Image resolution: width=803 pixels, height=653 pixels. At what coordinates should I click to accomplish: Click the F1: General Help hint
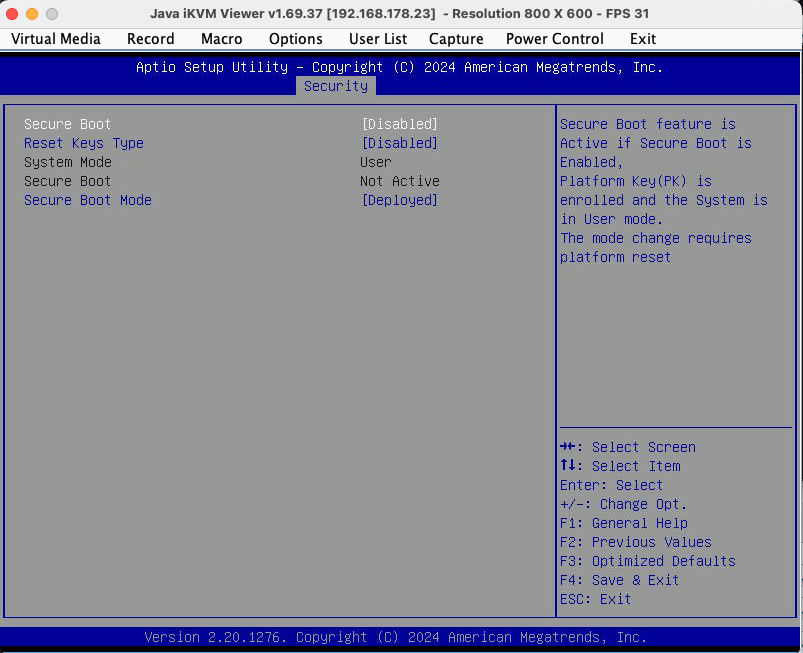click(x=624, y=523)
